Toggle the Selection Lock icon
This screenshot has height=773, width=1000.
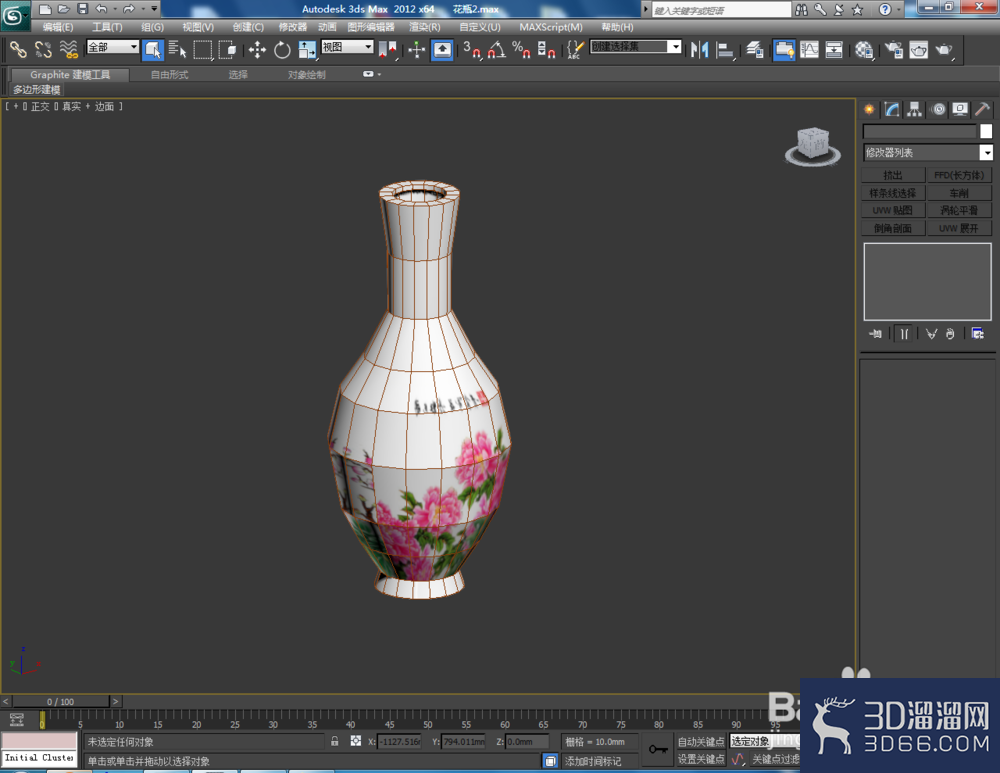pos(335,741)
